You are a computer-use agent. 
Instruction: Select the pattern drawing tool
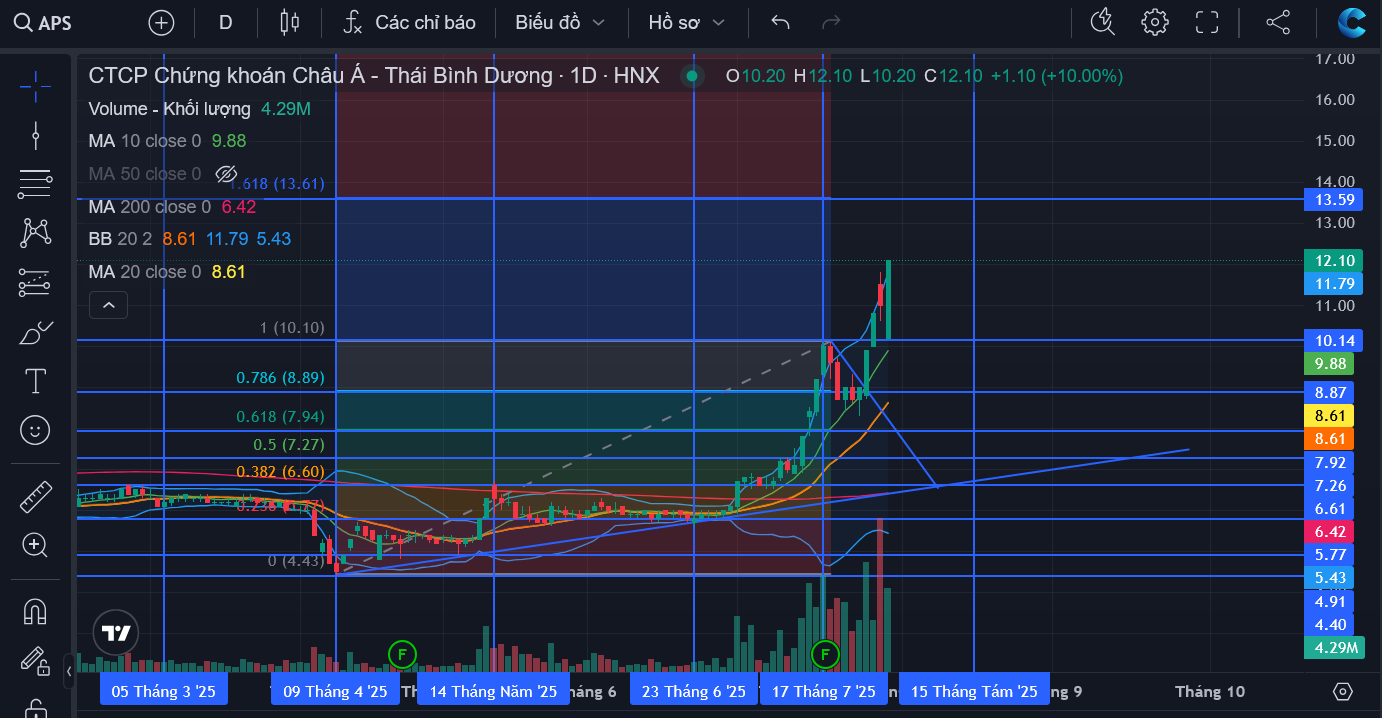(x=35, y=233)
